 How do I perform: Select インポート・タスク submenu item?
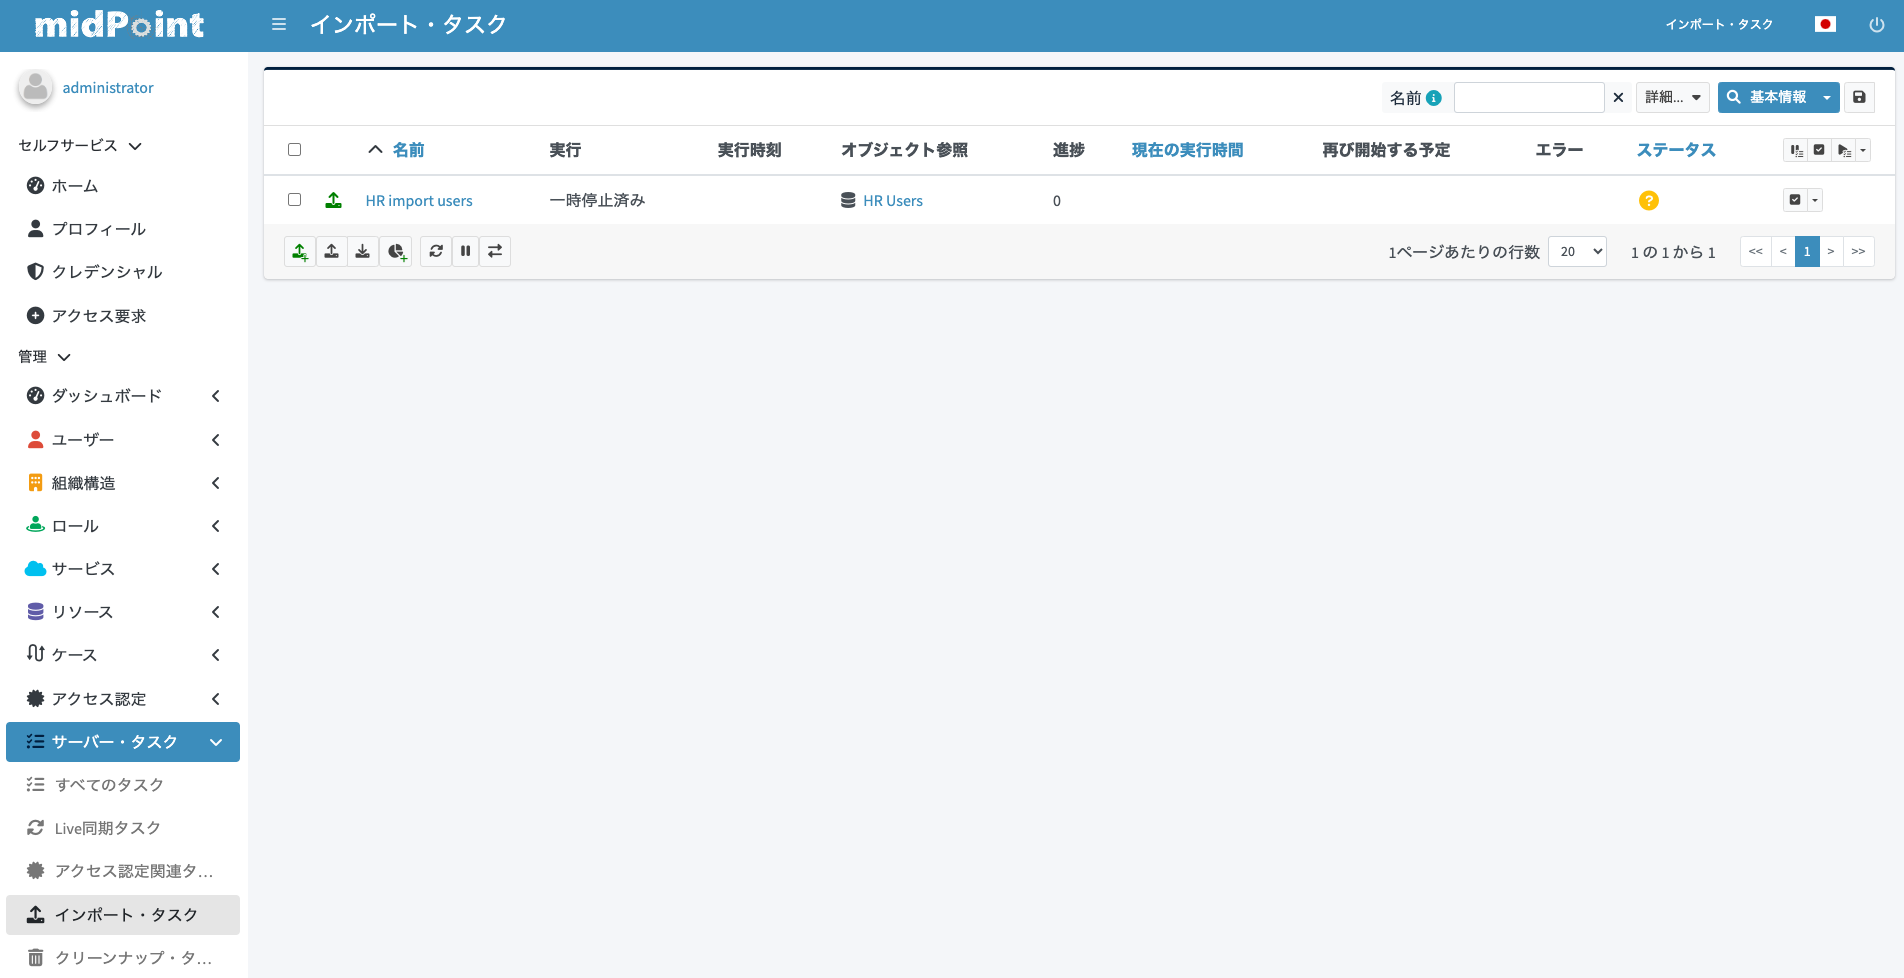(x=123, y=915)
